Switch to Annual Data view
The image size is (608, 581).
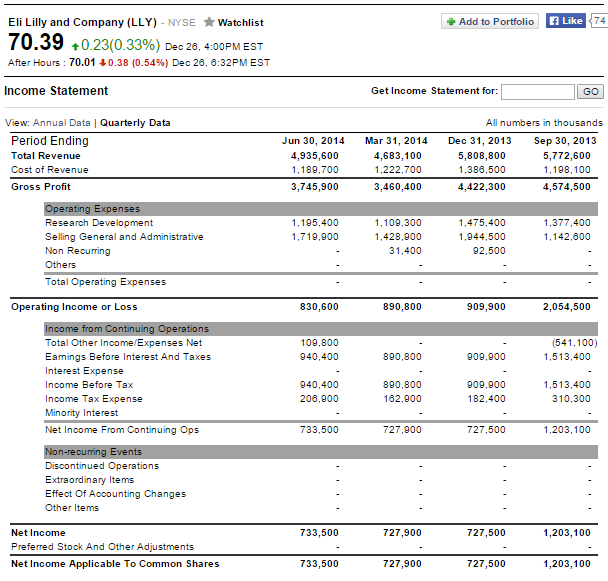66,123
